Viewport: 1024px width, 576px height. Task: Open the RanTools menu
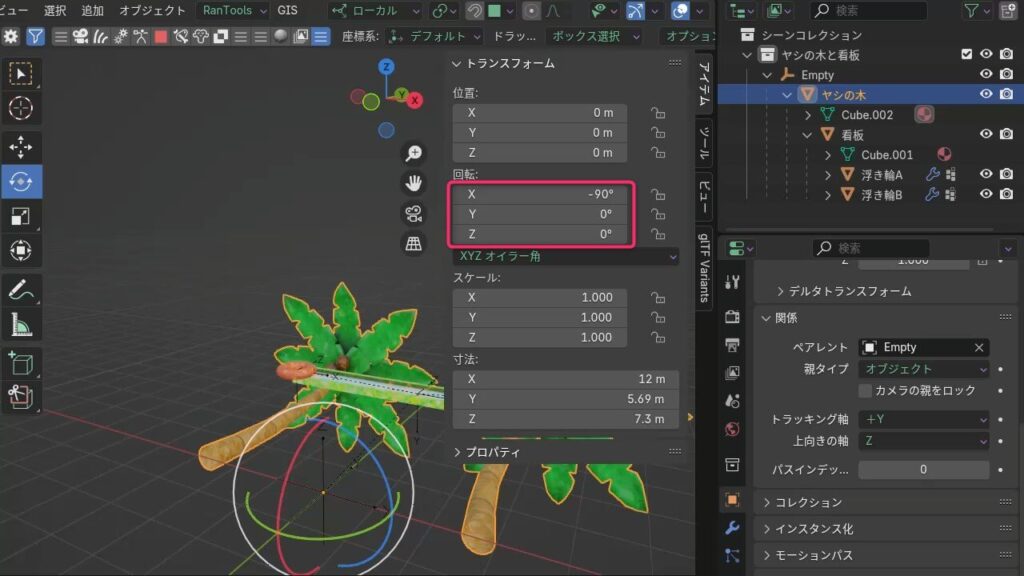(x=234, y=10)
